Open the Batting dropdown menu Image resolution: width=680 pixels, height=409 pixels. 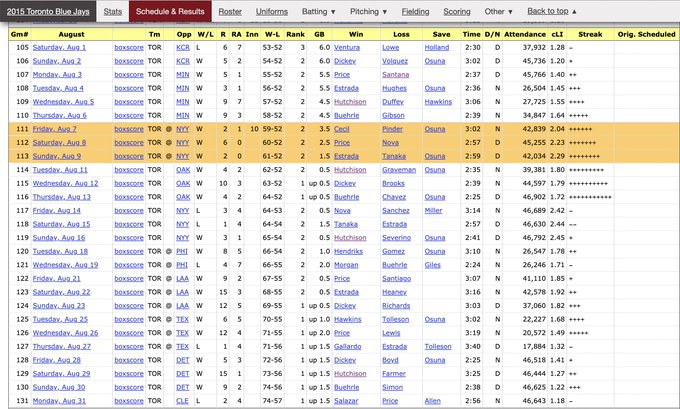[x=318, y=12]
